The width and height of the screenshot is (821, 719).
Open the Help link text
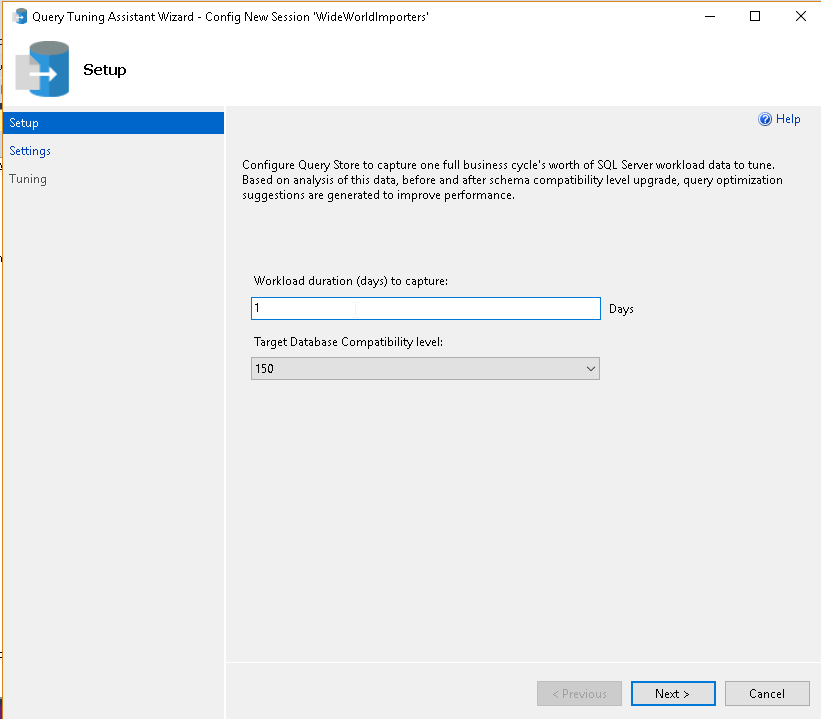click(788, 119)
